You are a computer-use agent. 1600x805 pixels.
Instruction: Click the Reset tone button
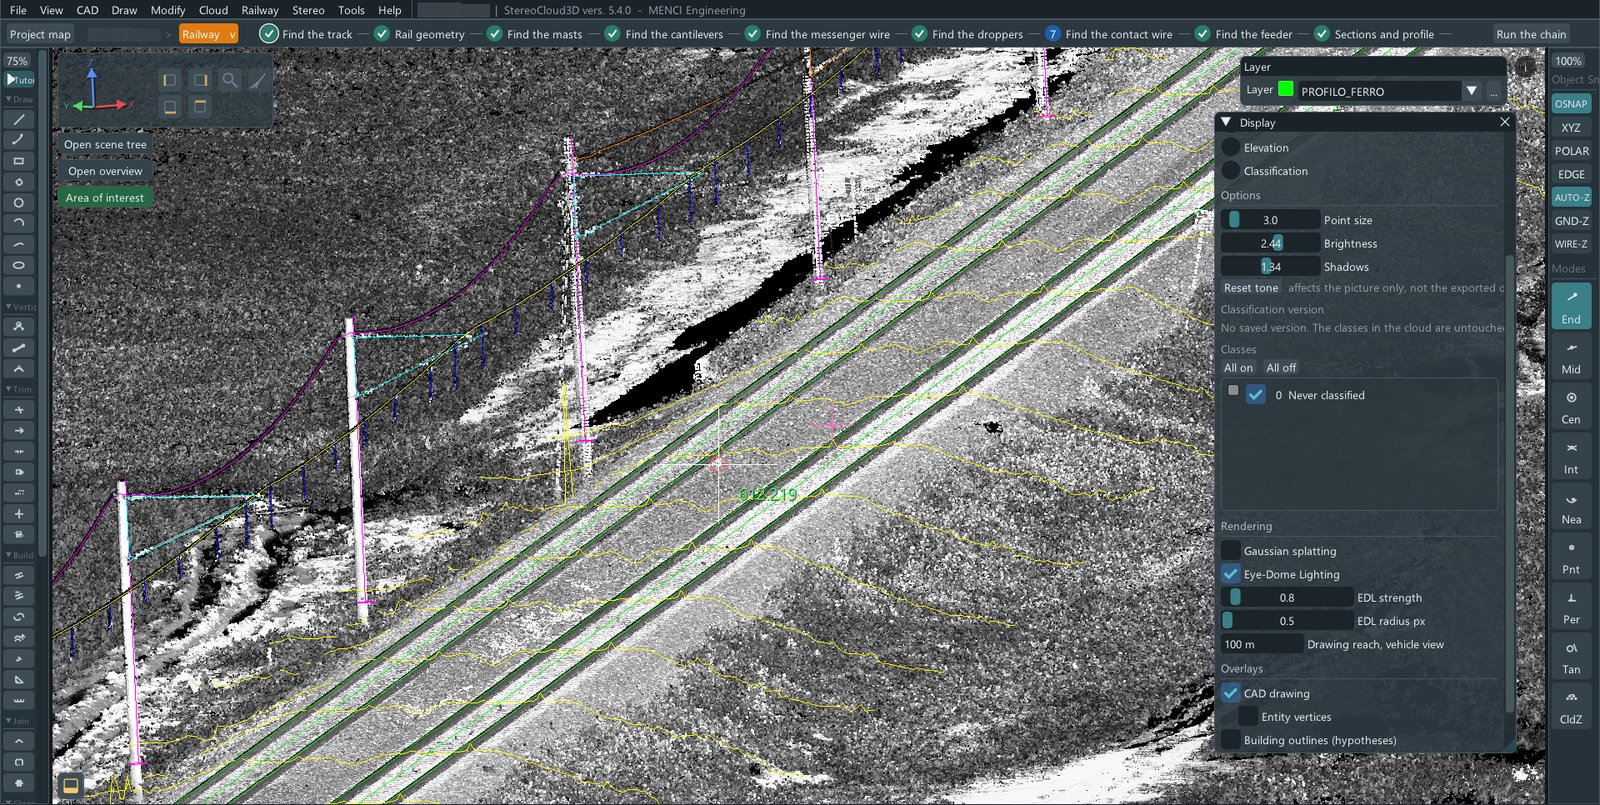click(x=1251, y=288)
